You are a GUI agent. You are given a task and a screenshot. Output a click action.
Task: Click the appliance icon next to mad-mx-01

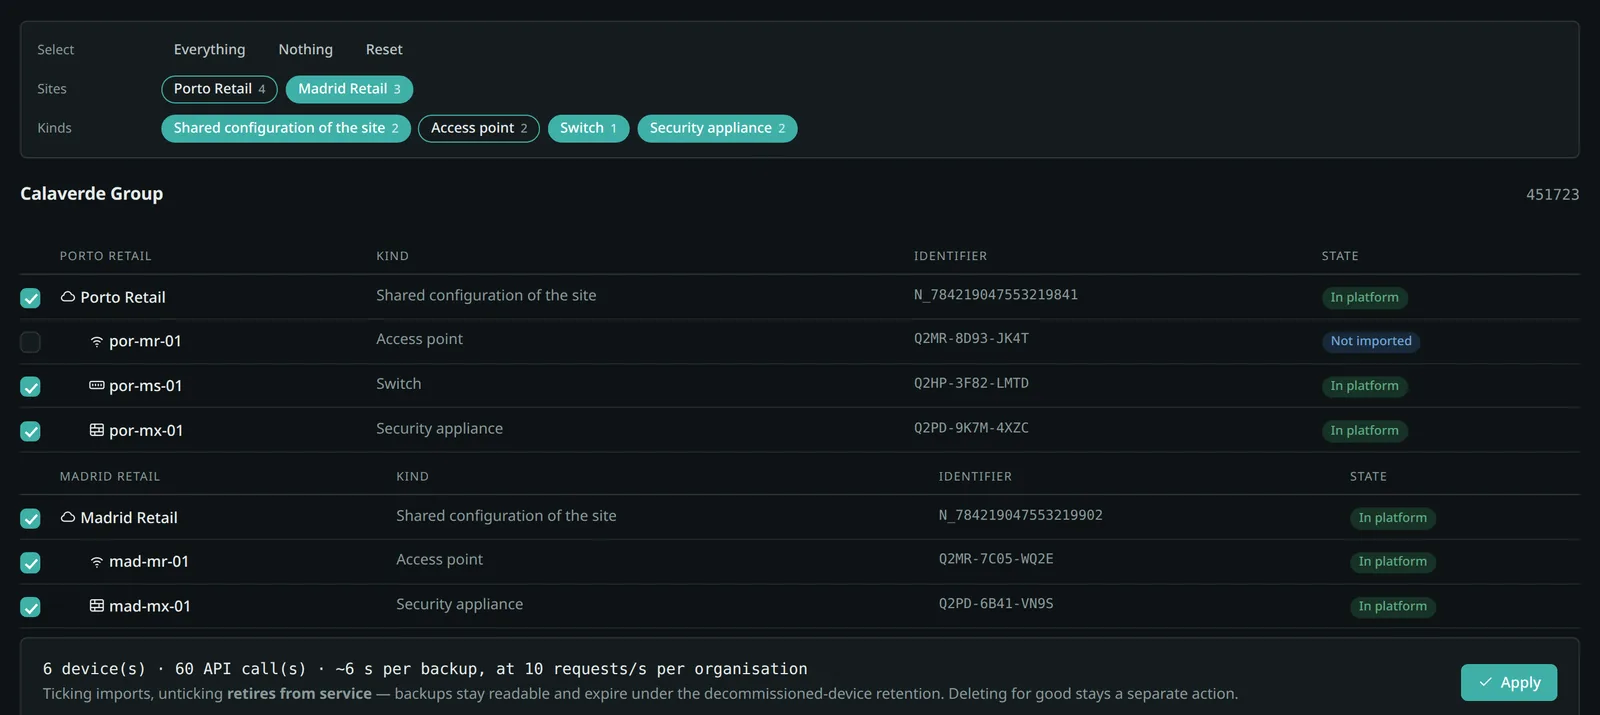point(97,606)
